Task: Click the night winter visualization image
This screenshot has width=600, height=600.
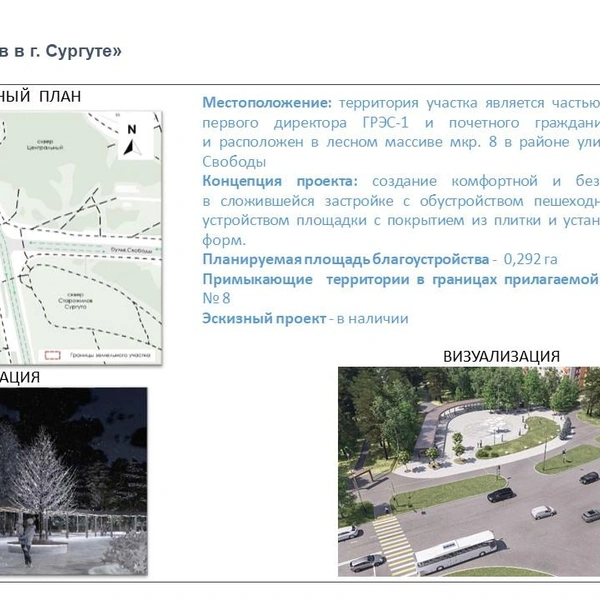Action: 73,481
